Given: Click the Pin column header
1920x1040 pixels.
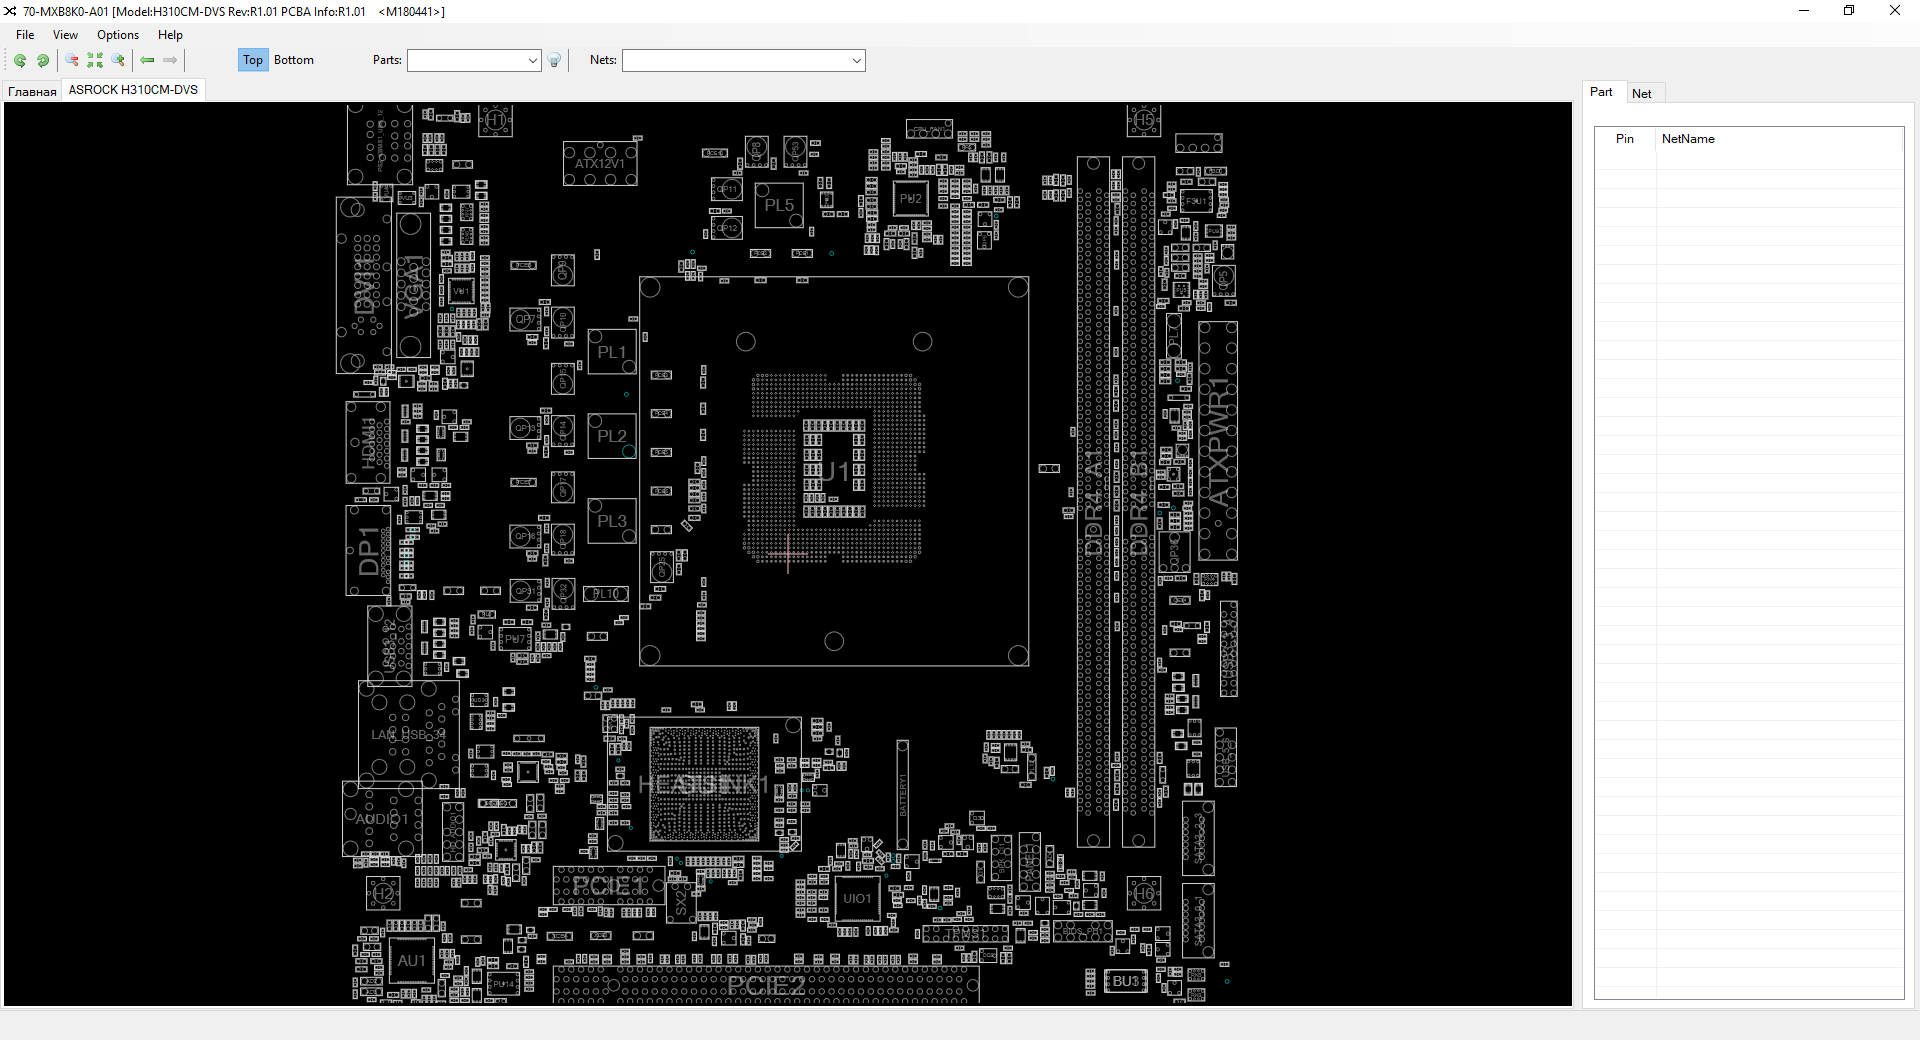Looking at the screenshot, I should click(1624, 139).
